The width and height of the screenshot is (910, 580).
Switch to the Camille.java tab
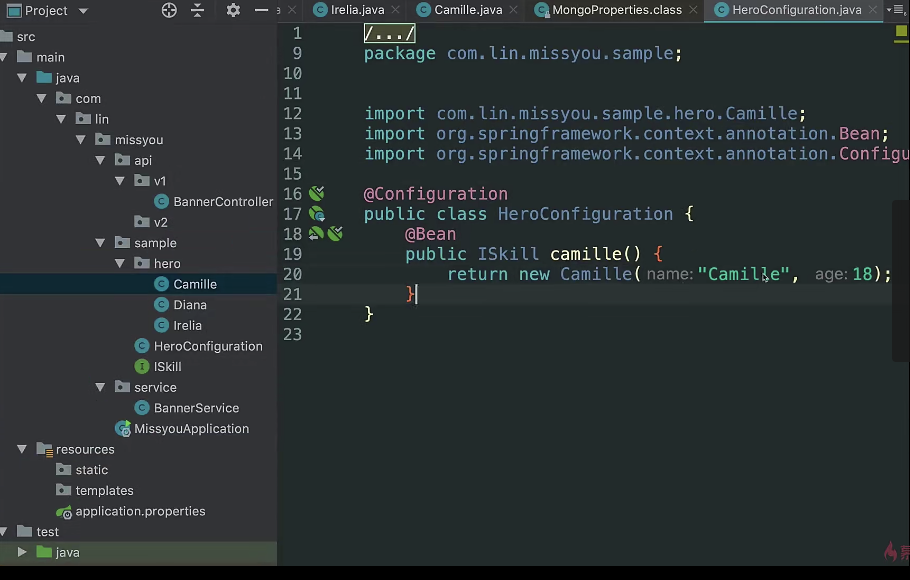coord(468,10)
